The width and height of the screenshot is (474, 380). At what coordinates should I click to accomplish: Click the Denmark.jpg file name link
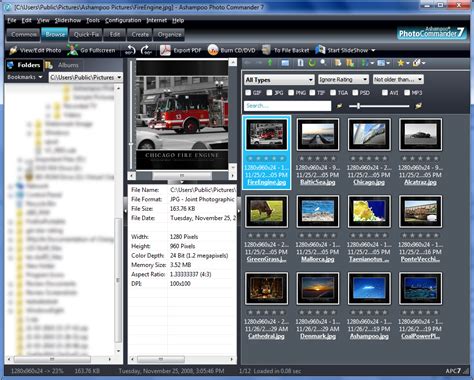[x=318, y=336]
